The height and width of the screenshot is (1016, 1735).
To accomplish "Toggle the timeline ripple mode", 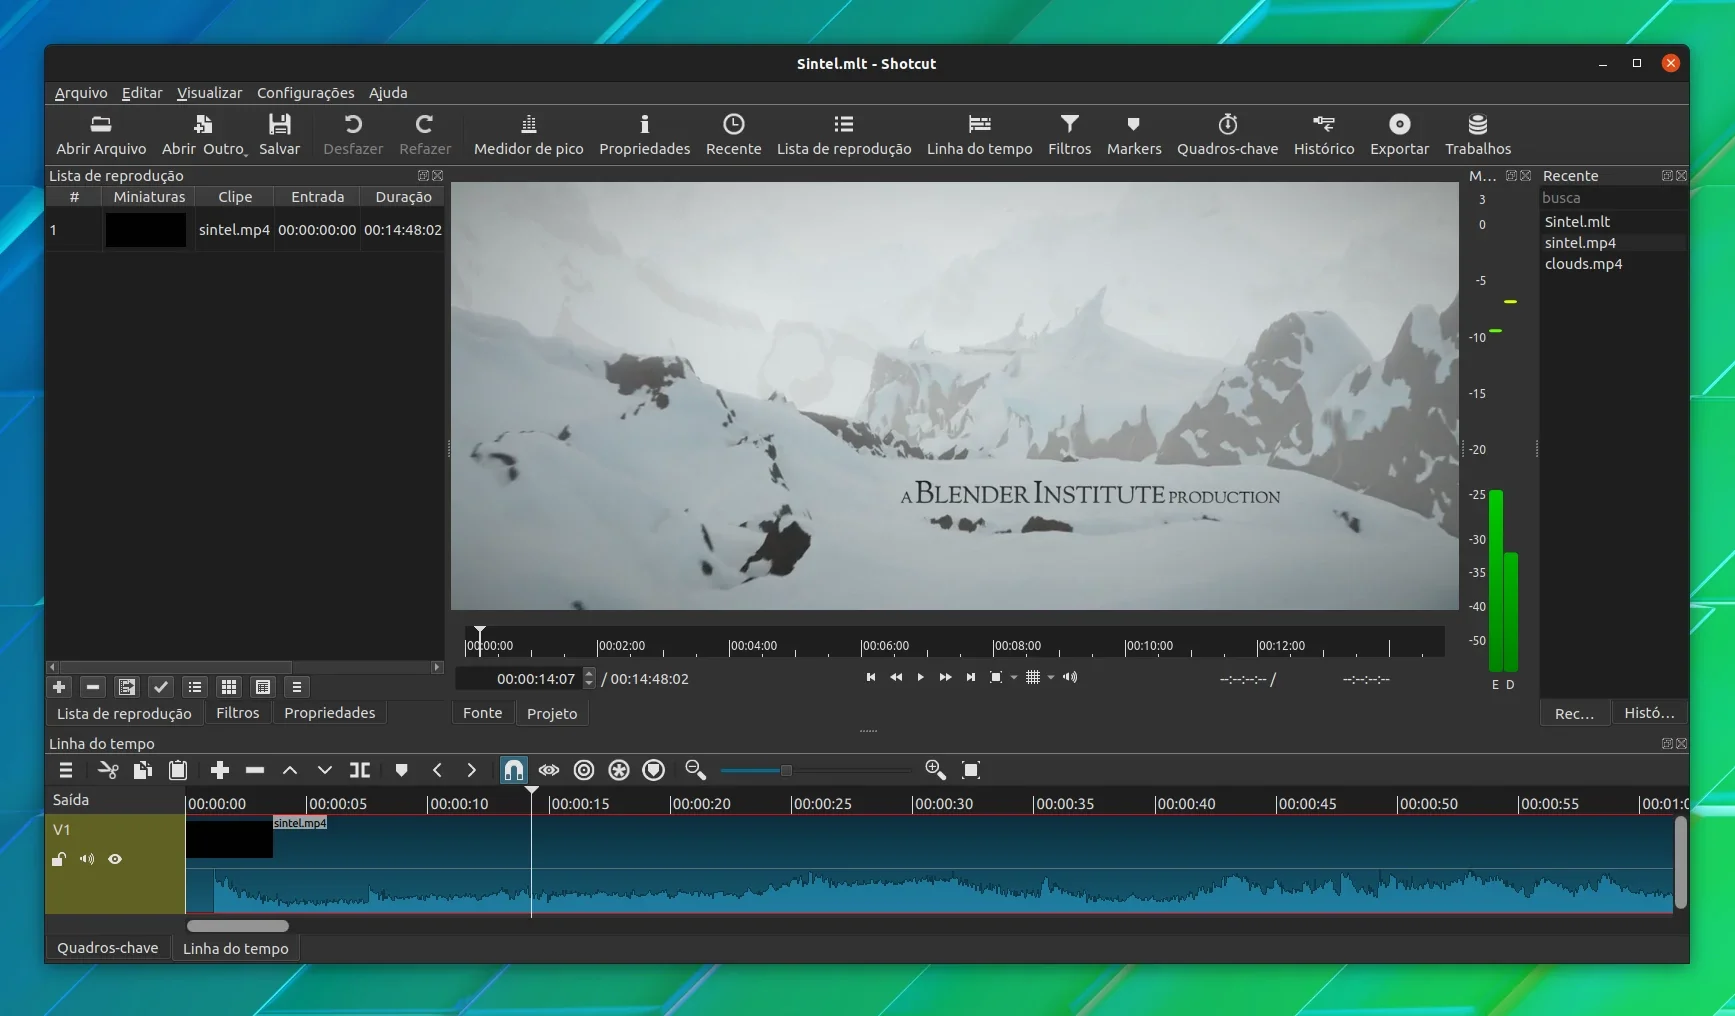I will click(584, 770).
